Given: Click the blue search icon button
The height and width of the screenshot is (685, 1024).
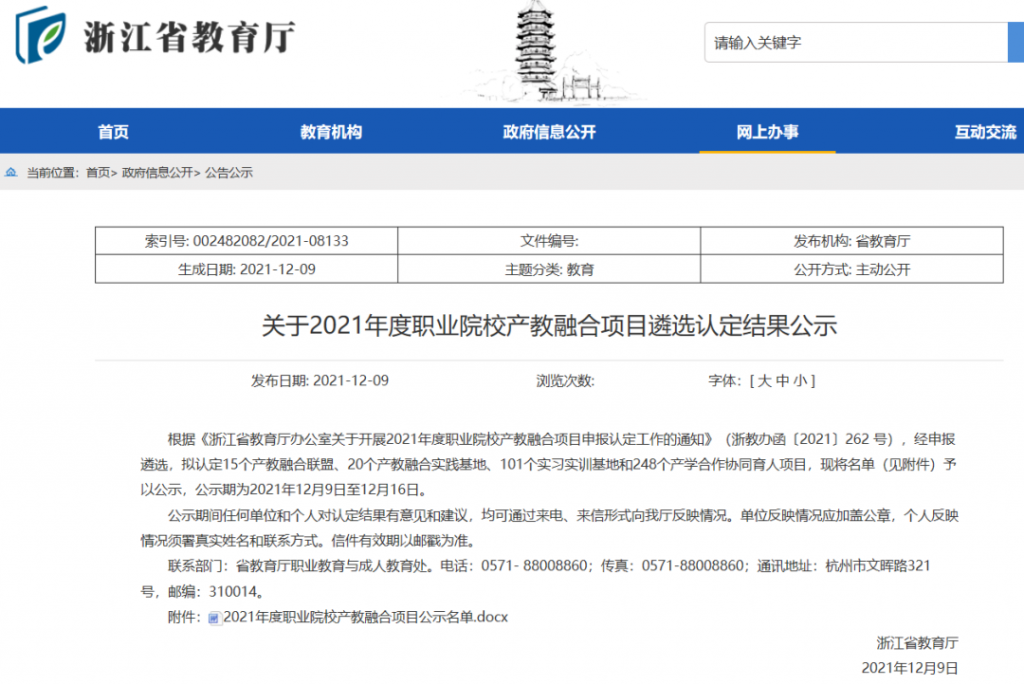Looking at the screenshot, I should pos(1017,42).
